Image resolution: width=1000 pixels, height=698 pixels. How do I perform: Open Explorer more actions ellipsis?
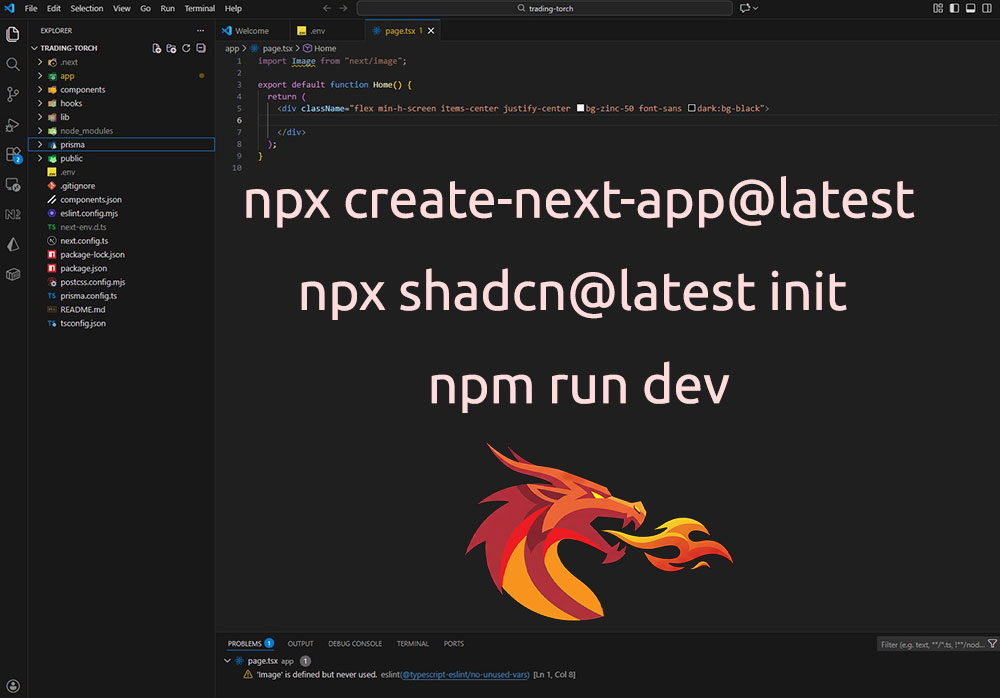pos(200,31)
